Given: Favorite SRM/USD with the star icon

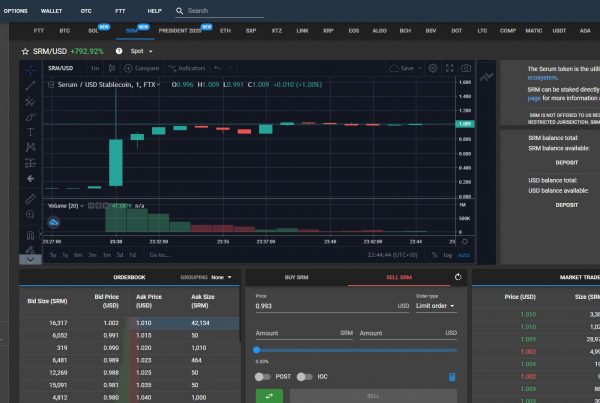Looking at the screenshot, I should 25,51.
